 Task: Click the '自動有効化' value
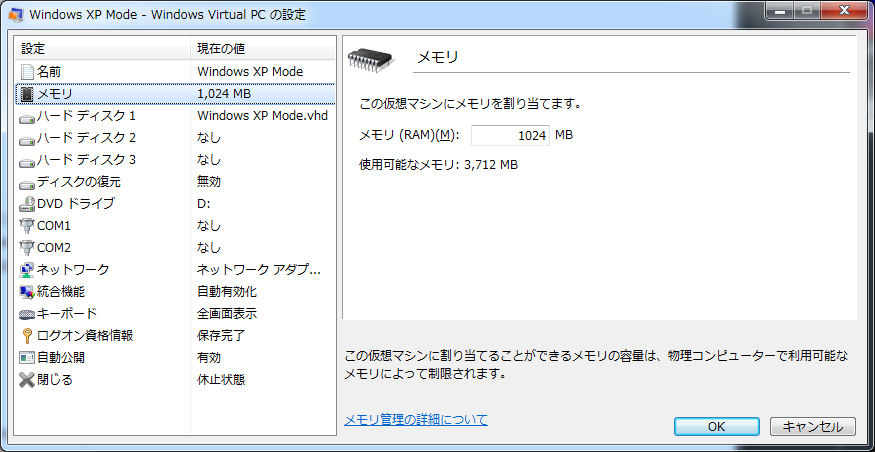click(227, 292)
